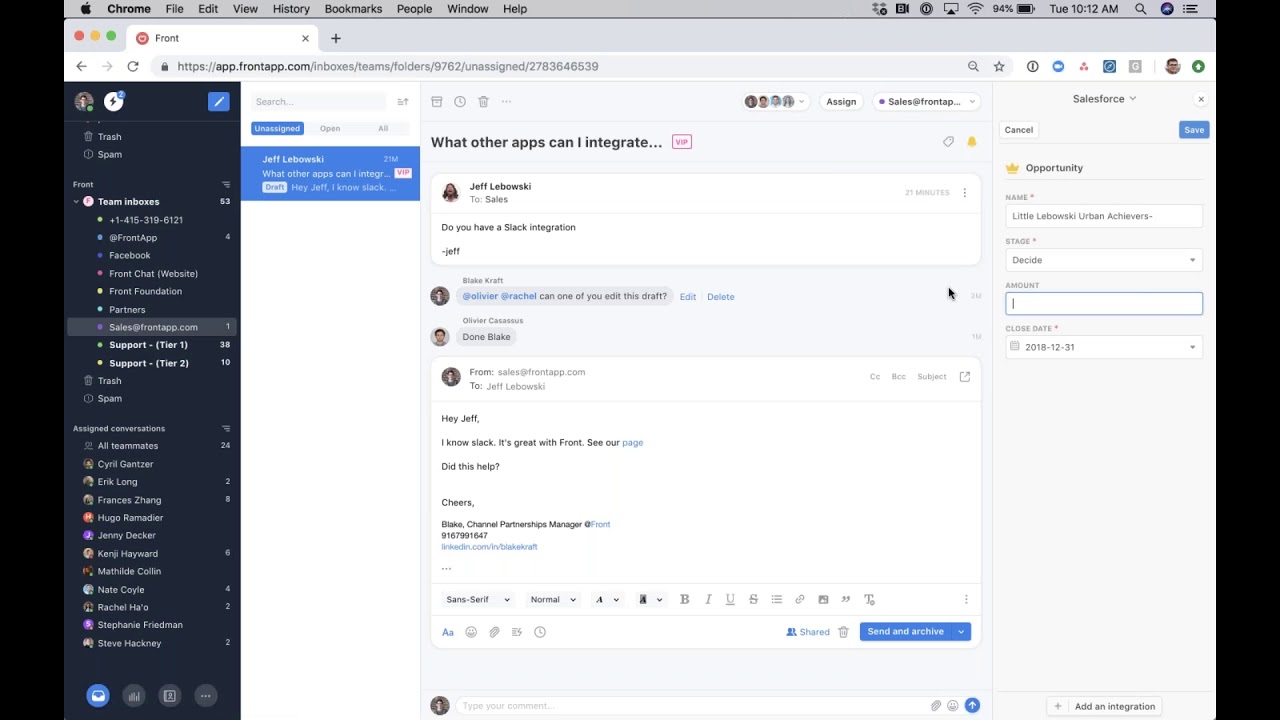The width and height of the screenshot is (1280, 720).
Task: Open the Normal text size dropdown
Action: pyautogui.click(x=553, y=599)
